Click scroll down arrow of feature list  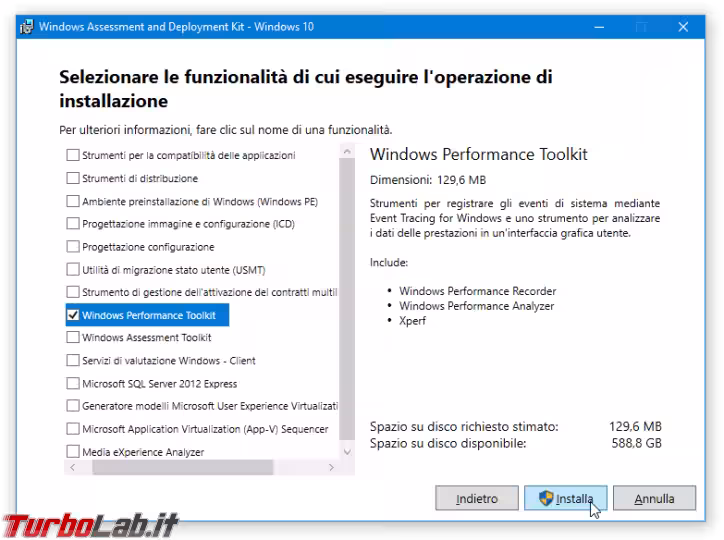pyautogui.click(x=347, y=452)
